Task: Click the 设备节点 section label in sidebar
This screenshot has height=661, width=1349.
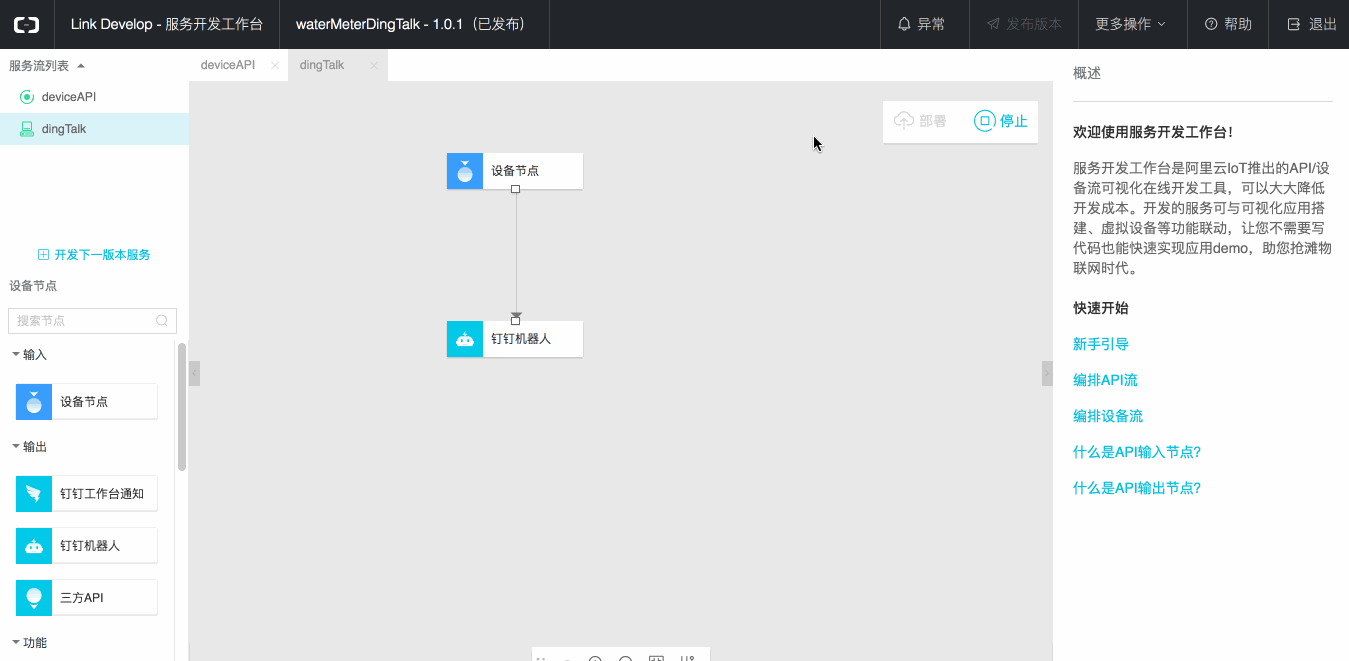Action: click(33, 286)
